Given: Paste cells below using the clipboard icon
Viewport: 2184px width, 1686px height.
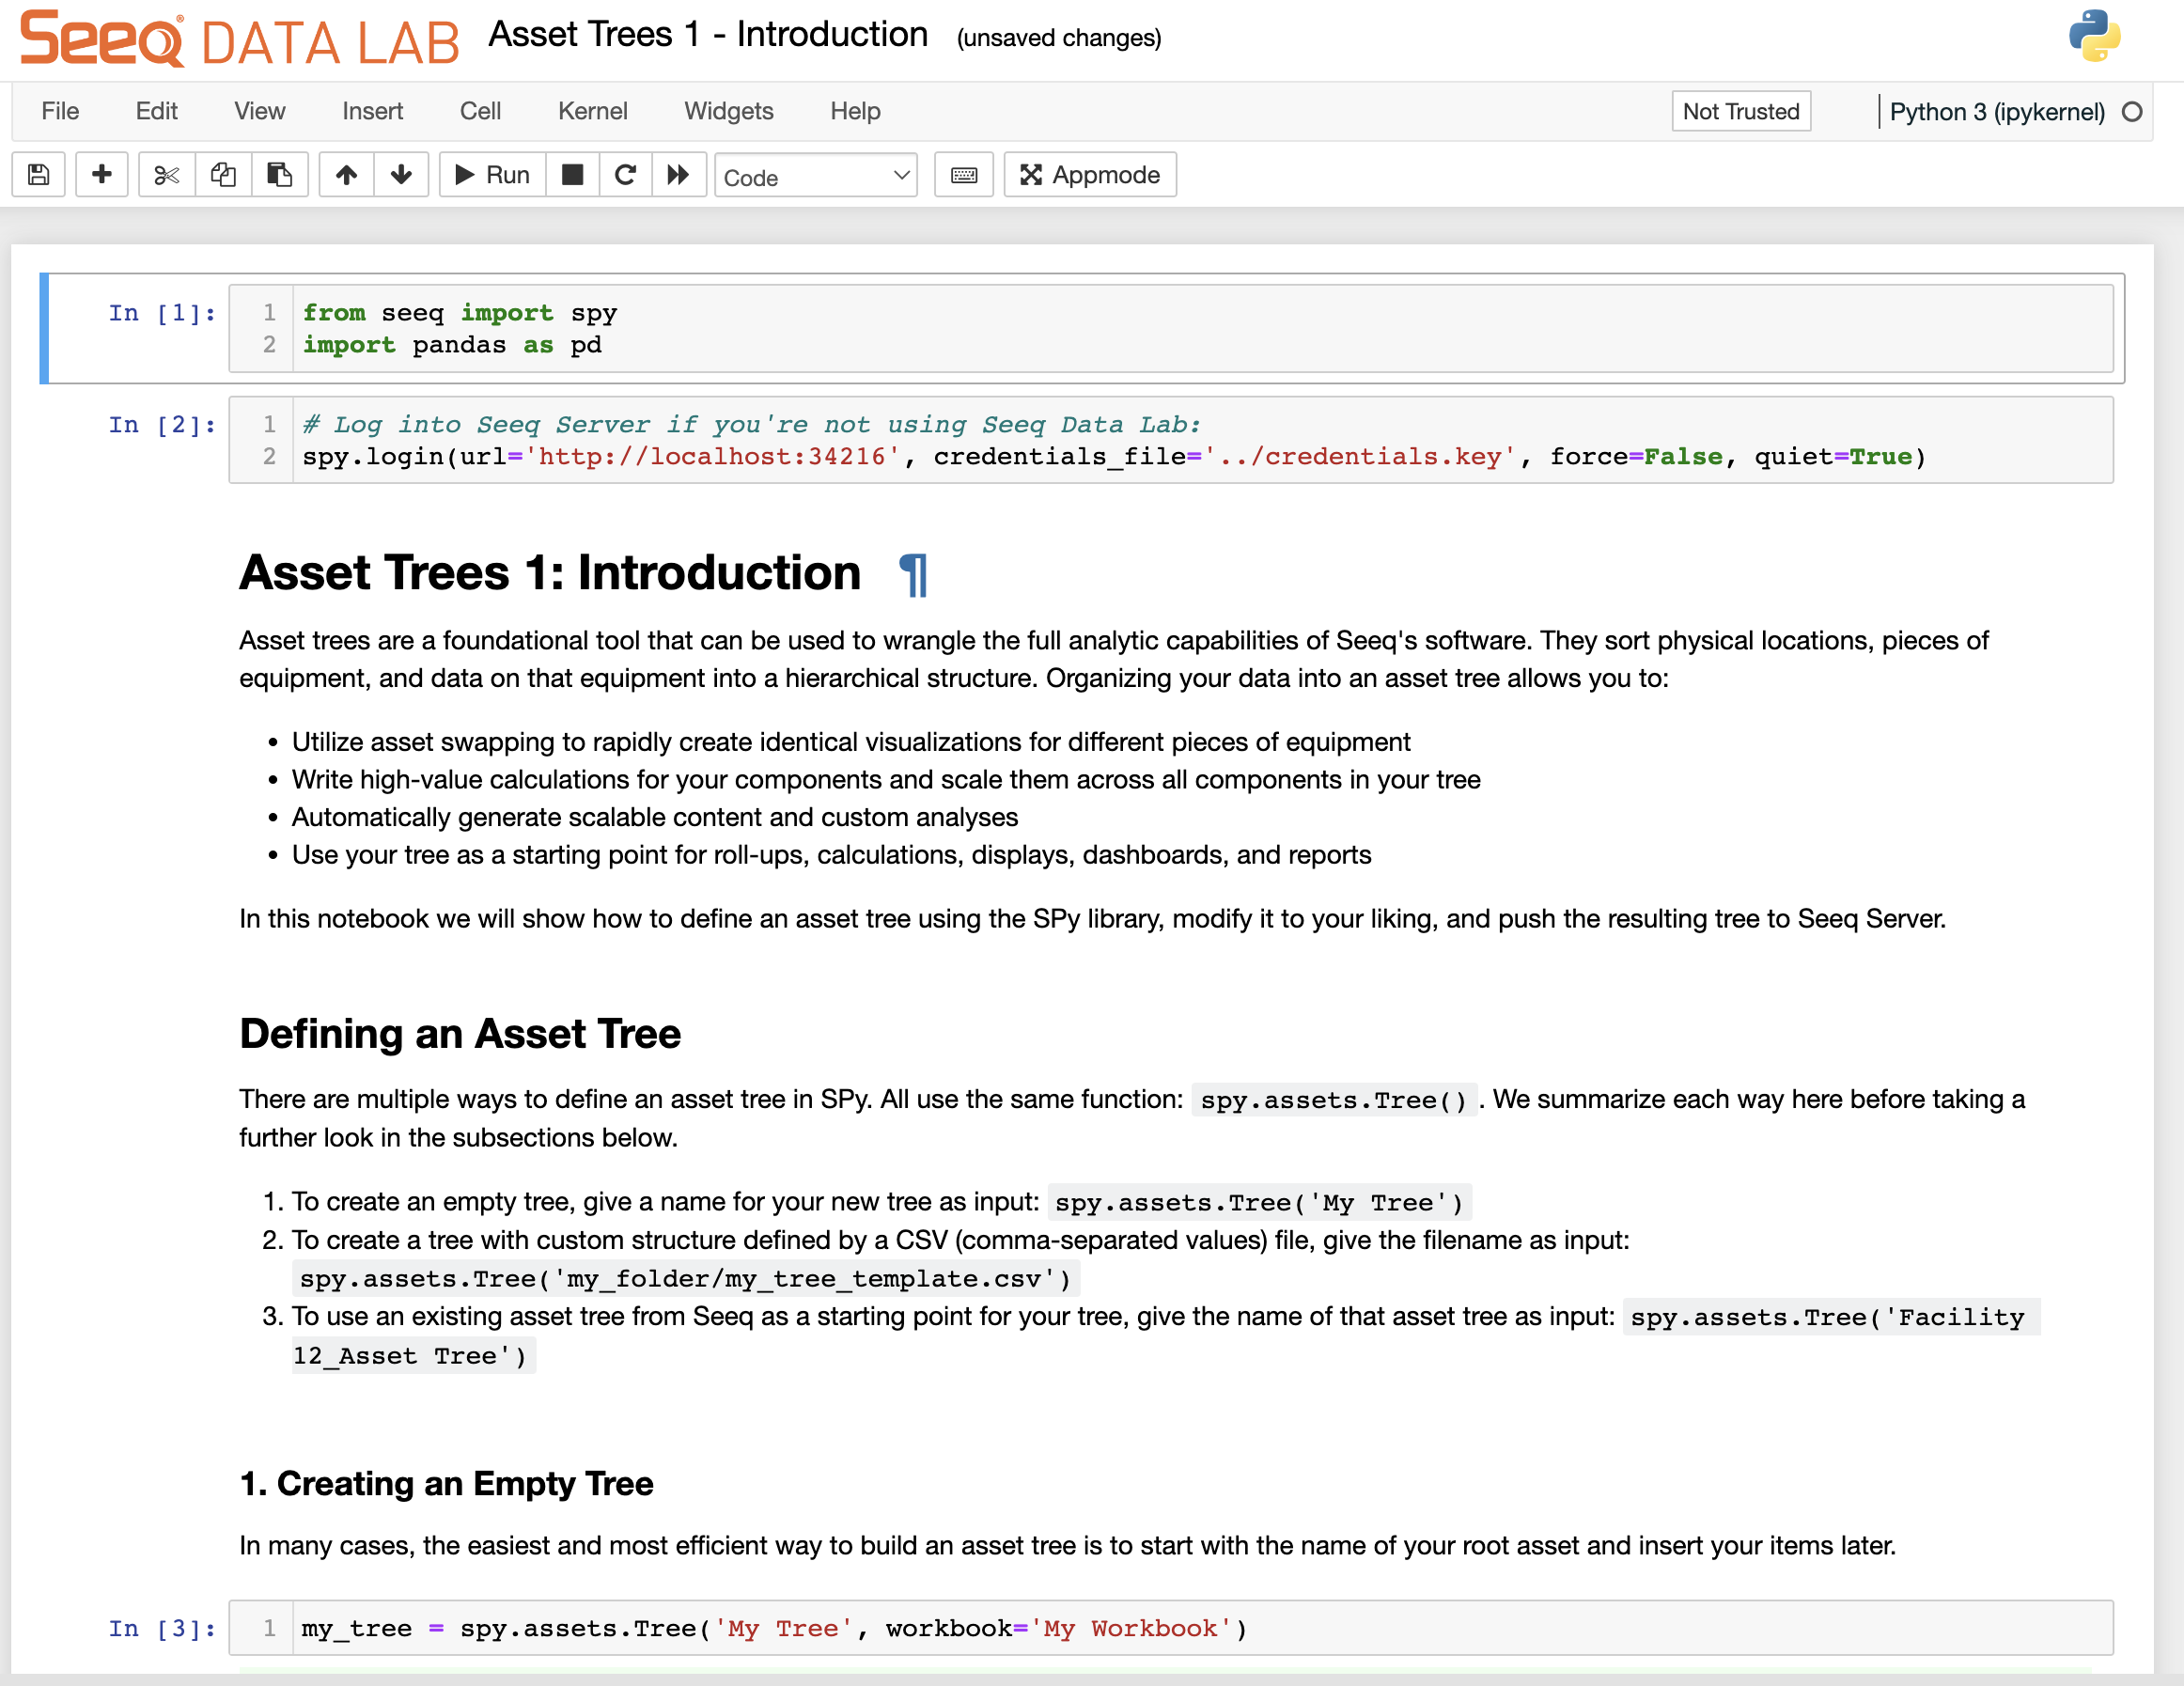Looking at the screenshot, I should pyautogui.click(x=280, y=175).
